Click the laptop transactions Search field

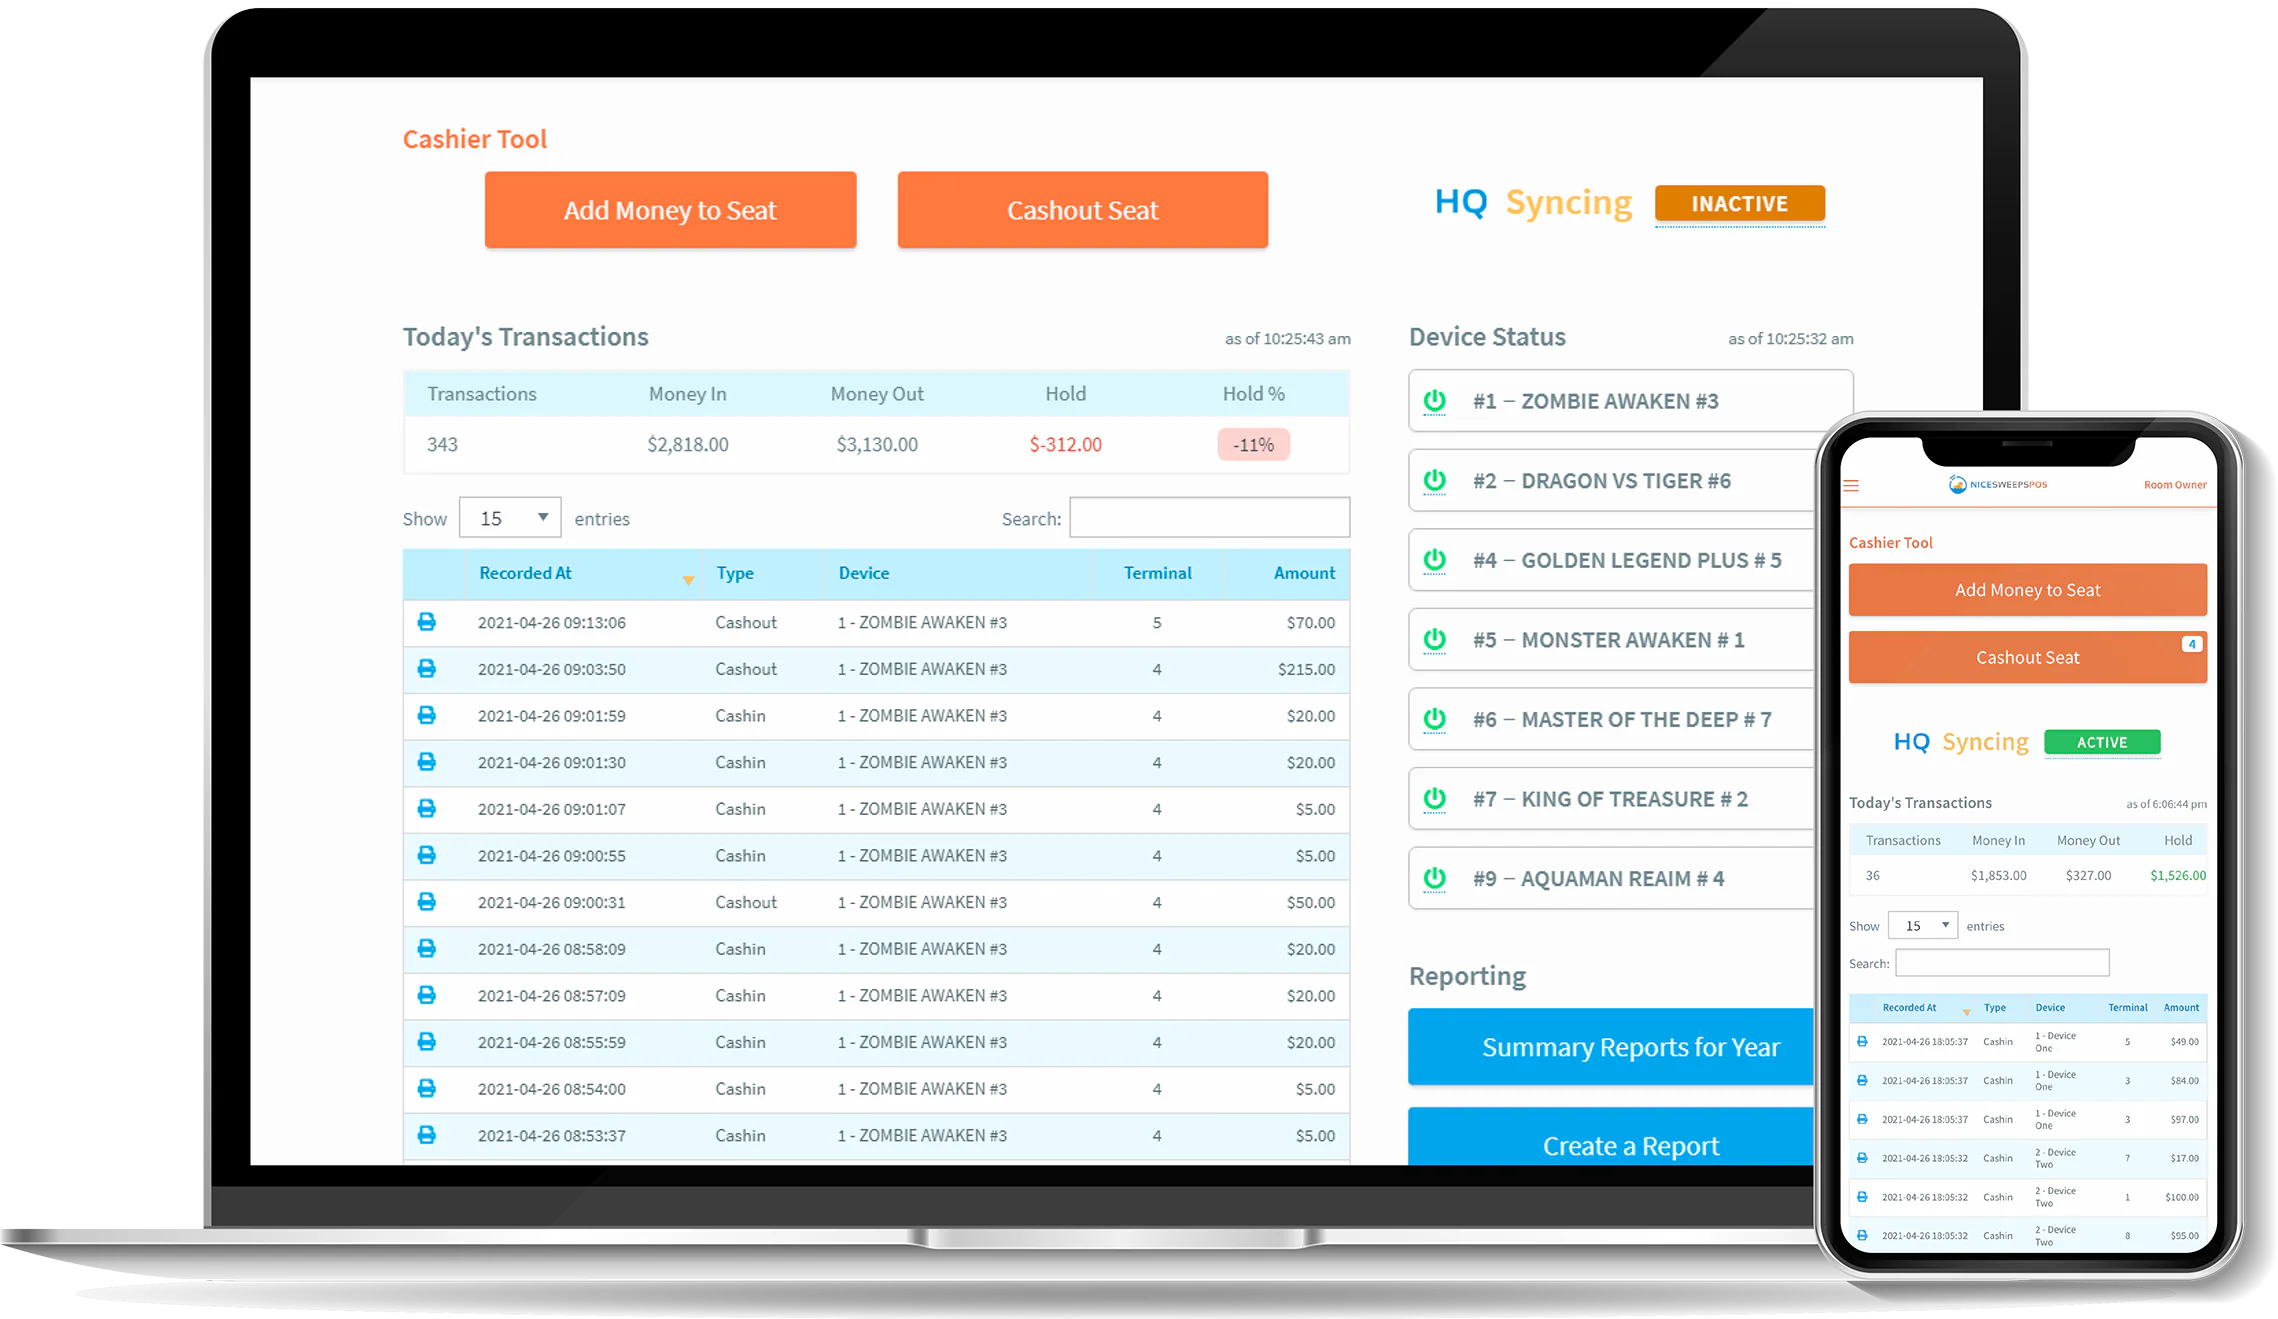1209,518
